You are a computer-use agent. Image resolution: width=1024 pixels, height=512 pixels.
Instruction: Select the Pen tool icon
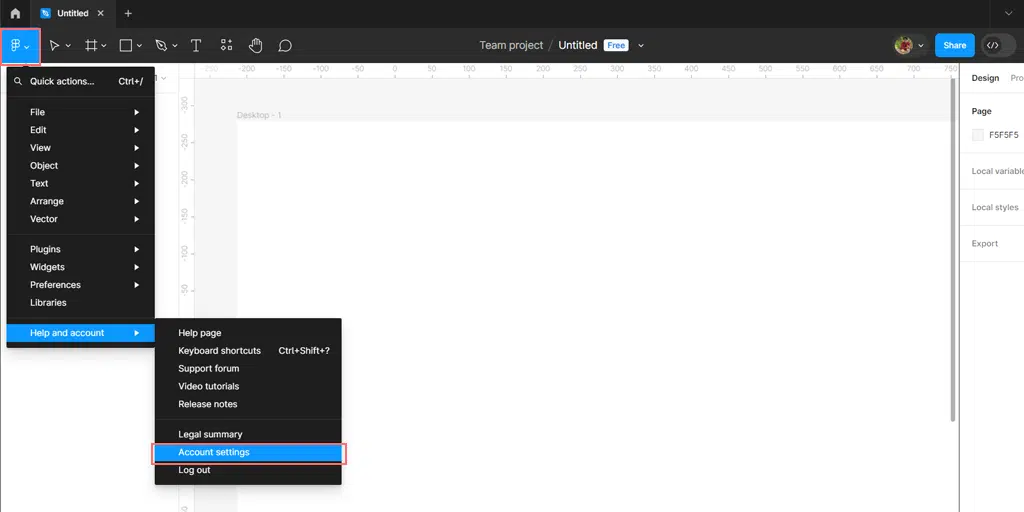pyautogui.click(x=161, y=46)
